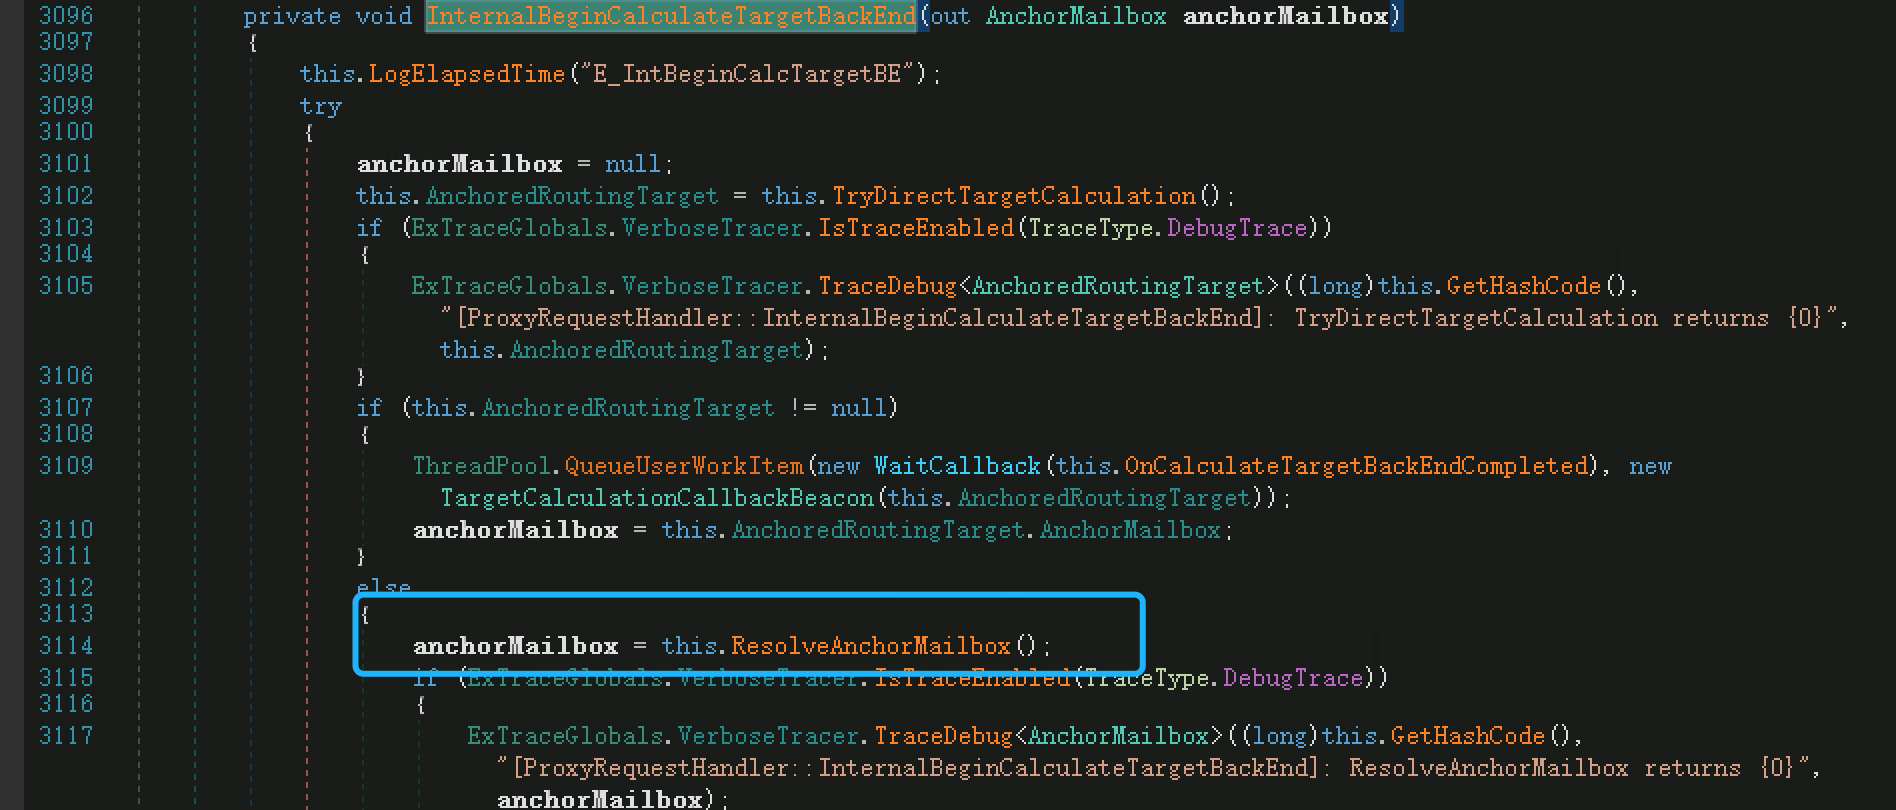Click line number 3114
This screenshot has height=810, width=1896.
tap(66, 646)
